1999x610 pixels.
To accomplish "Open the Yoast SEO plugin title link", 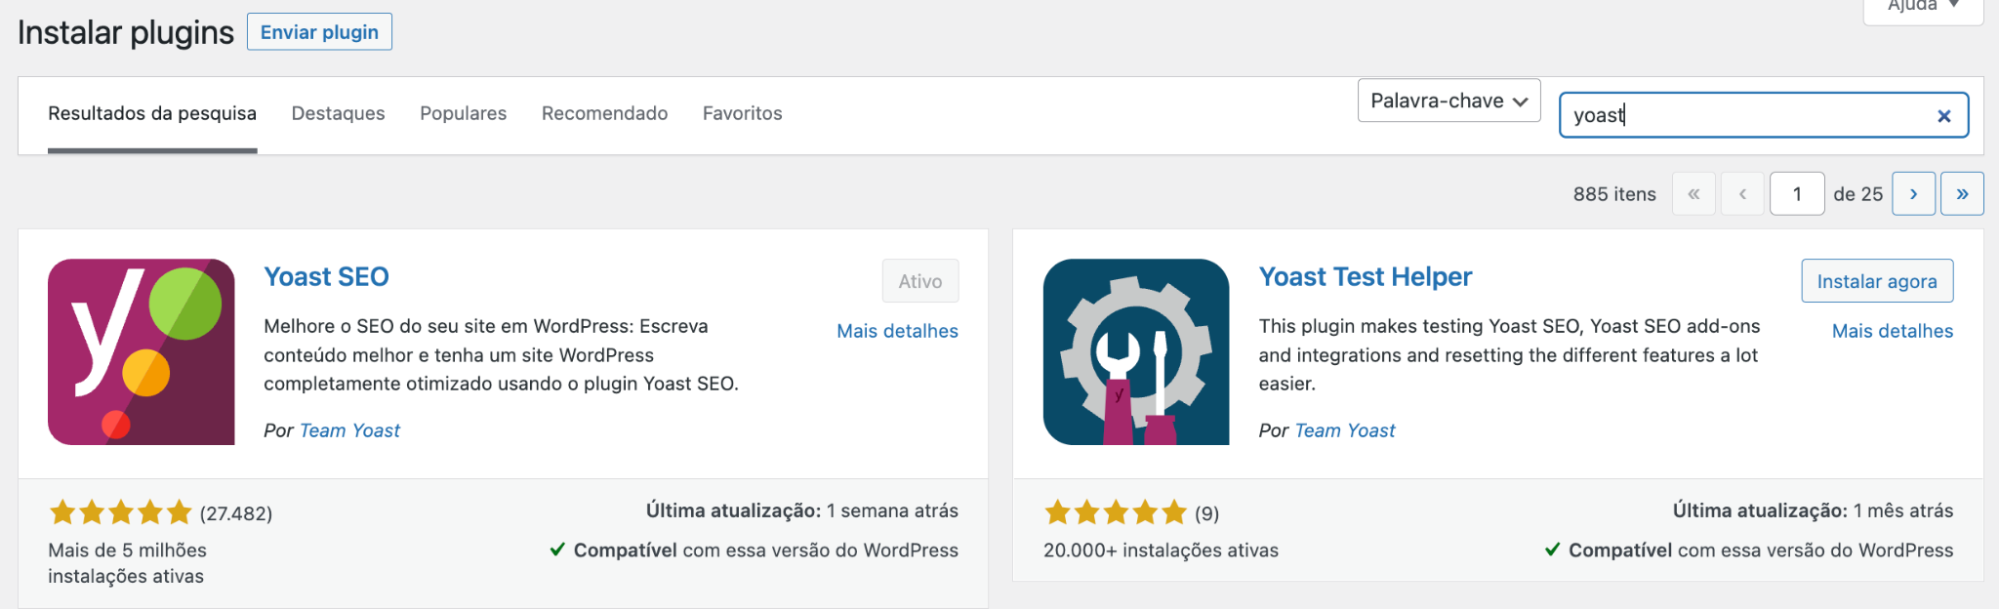I will coord(326,277).
